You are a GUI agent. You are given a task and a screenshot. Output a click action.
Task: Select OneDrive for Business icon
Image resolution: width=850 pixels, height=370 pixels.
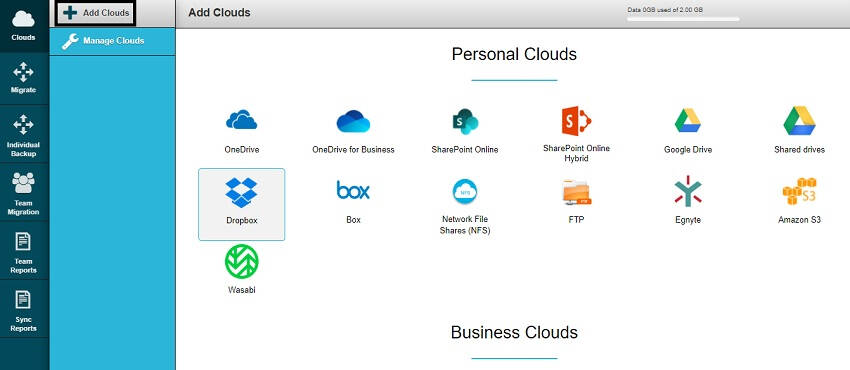353,121
